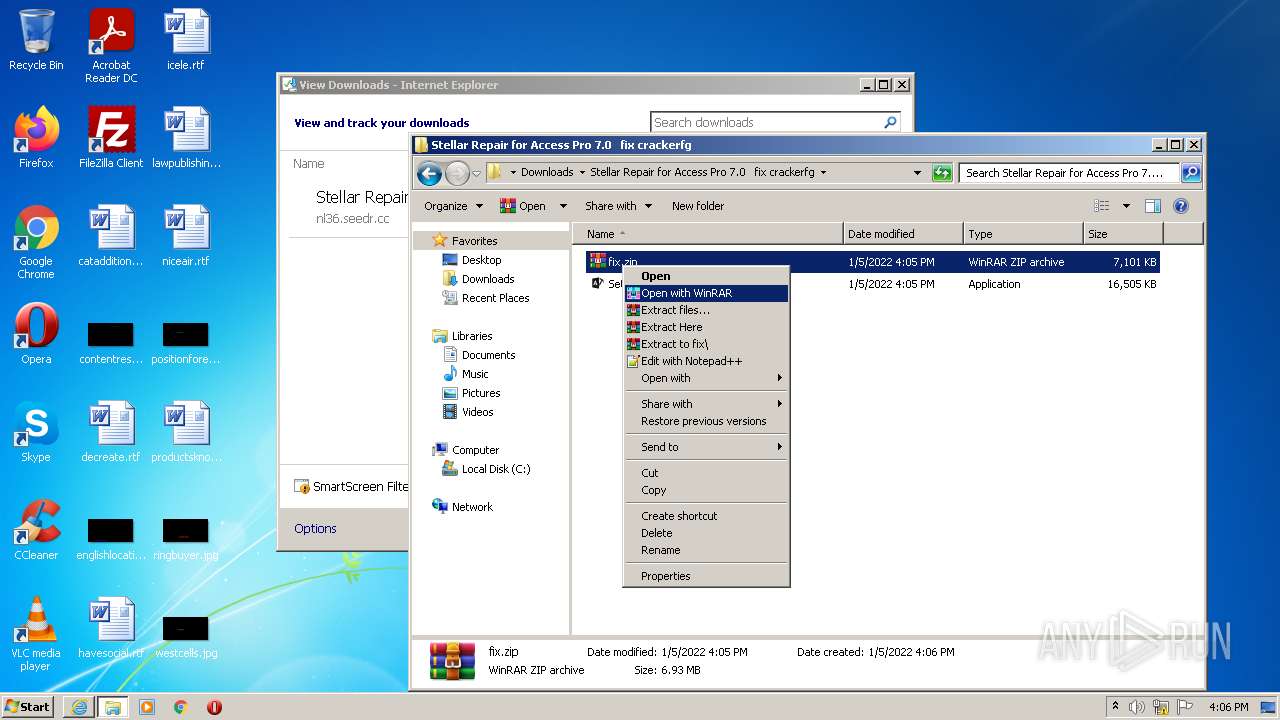The height and width of the screenshot is (720, 1280).
Task: Open media player taskbar icon
Action: [x=147, y=707]
